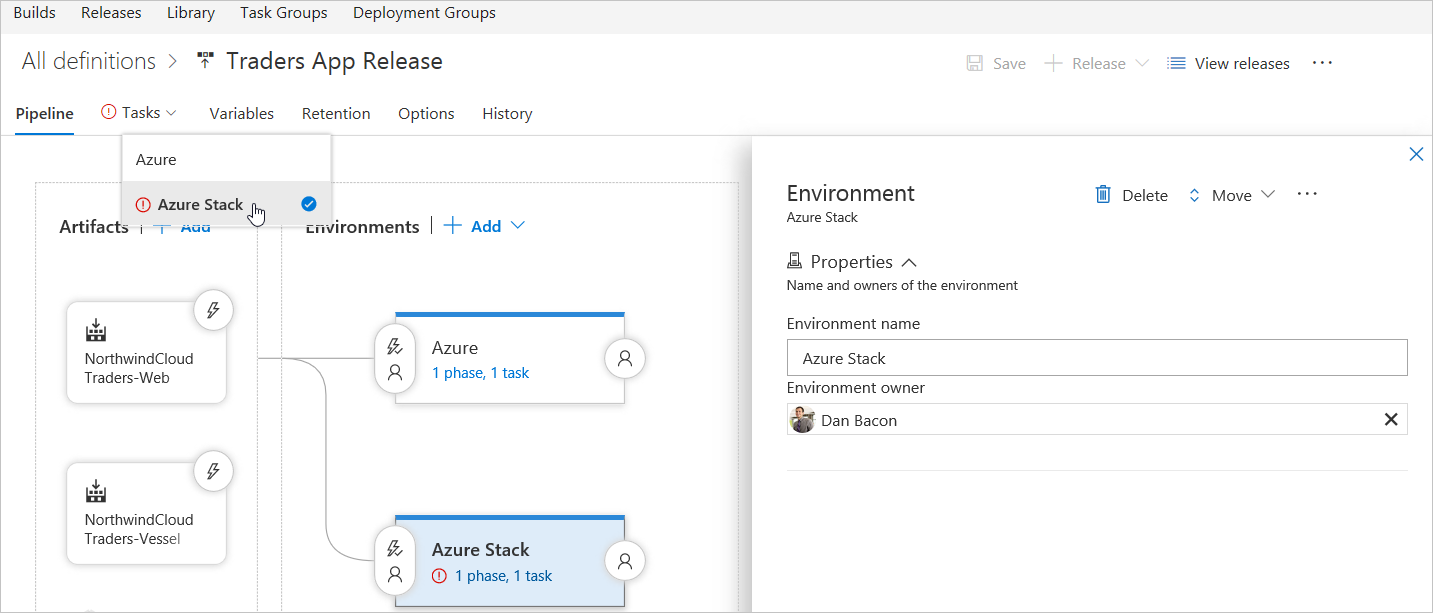The height and width of the screenshot is (613, 1433).
Task: Open post-deployment approvers for Azure Stack environment
Action: pos(625,561)
